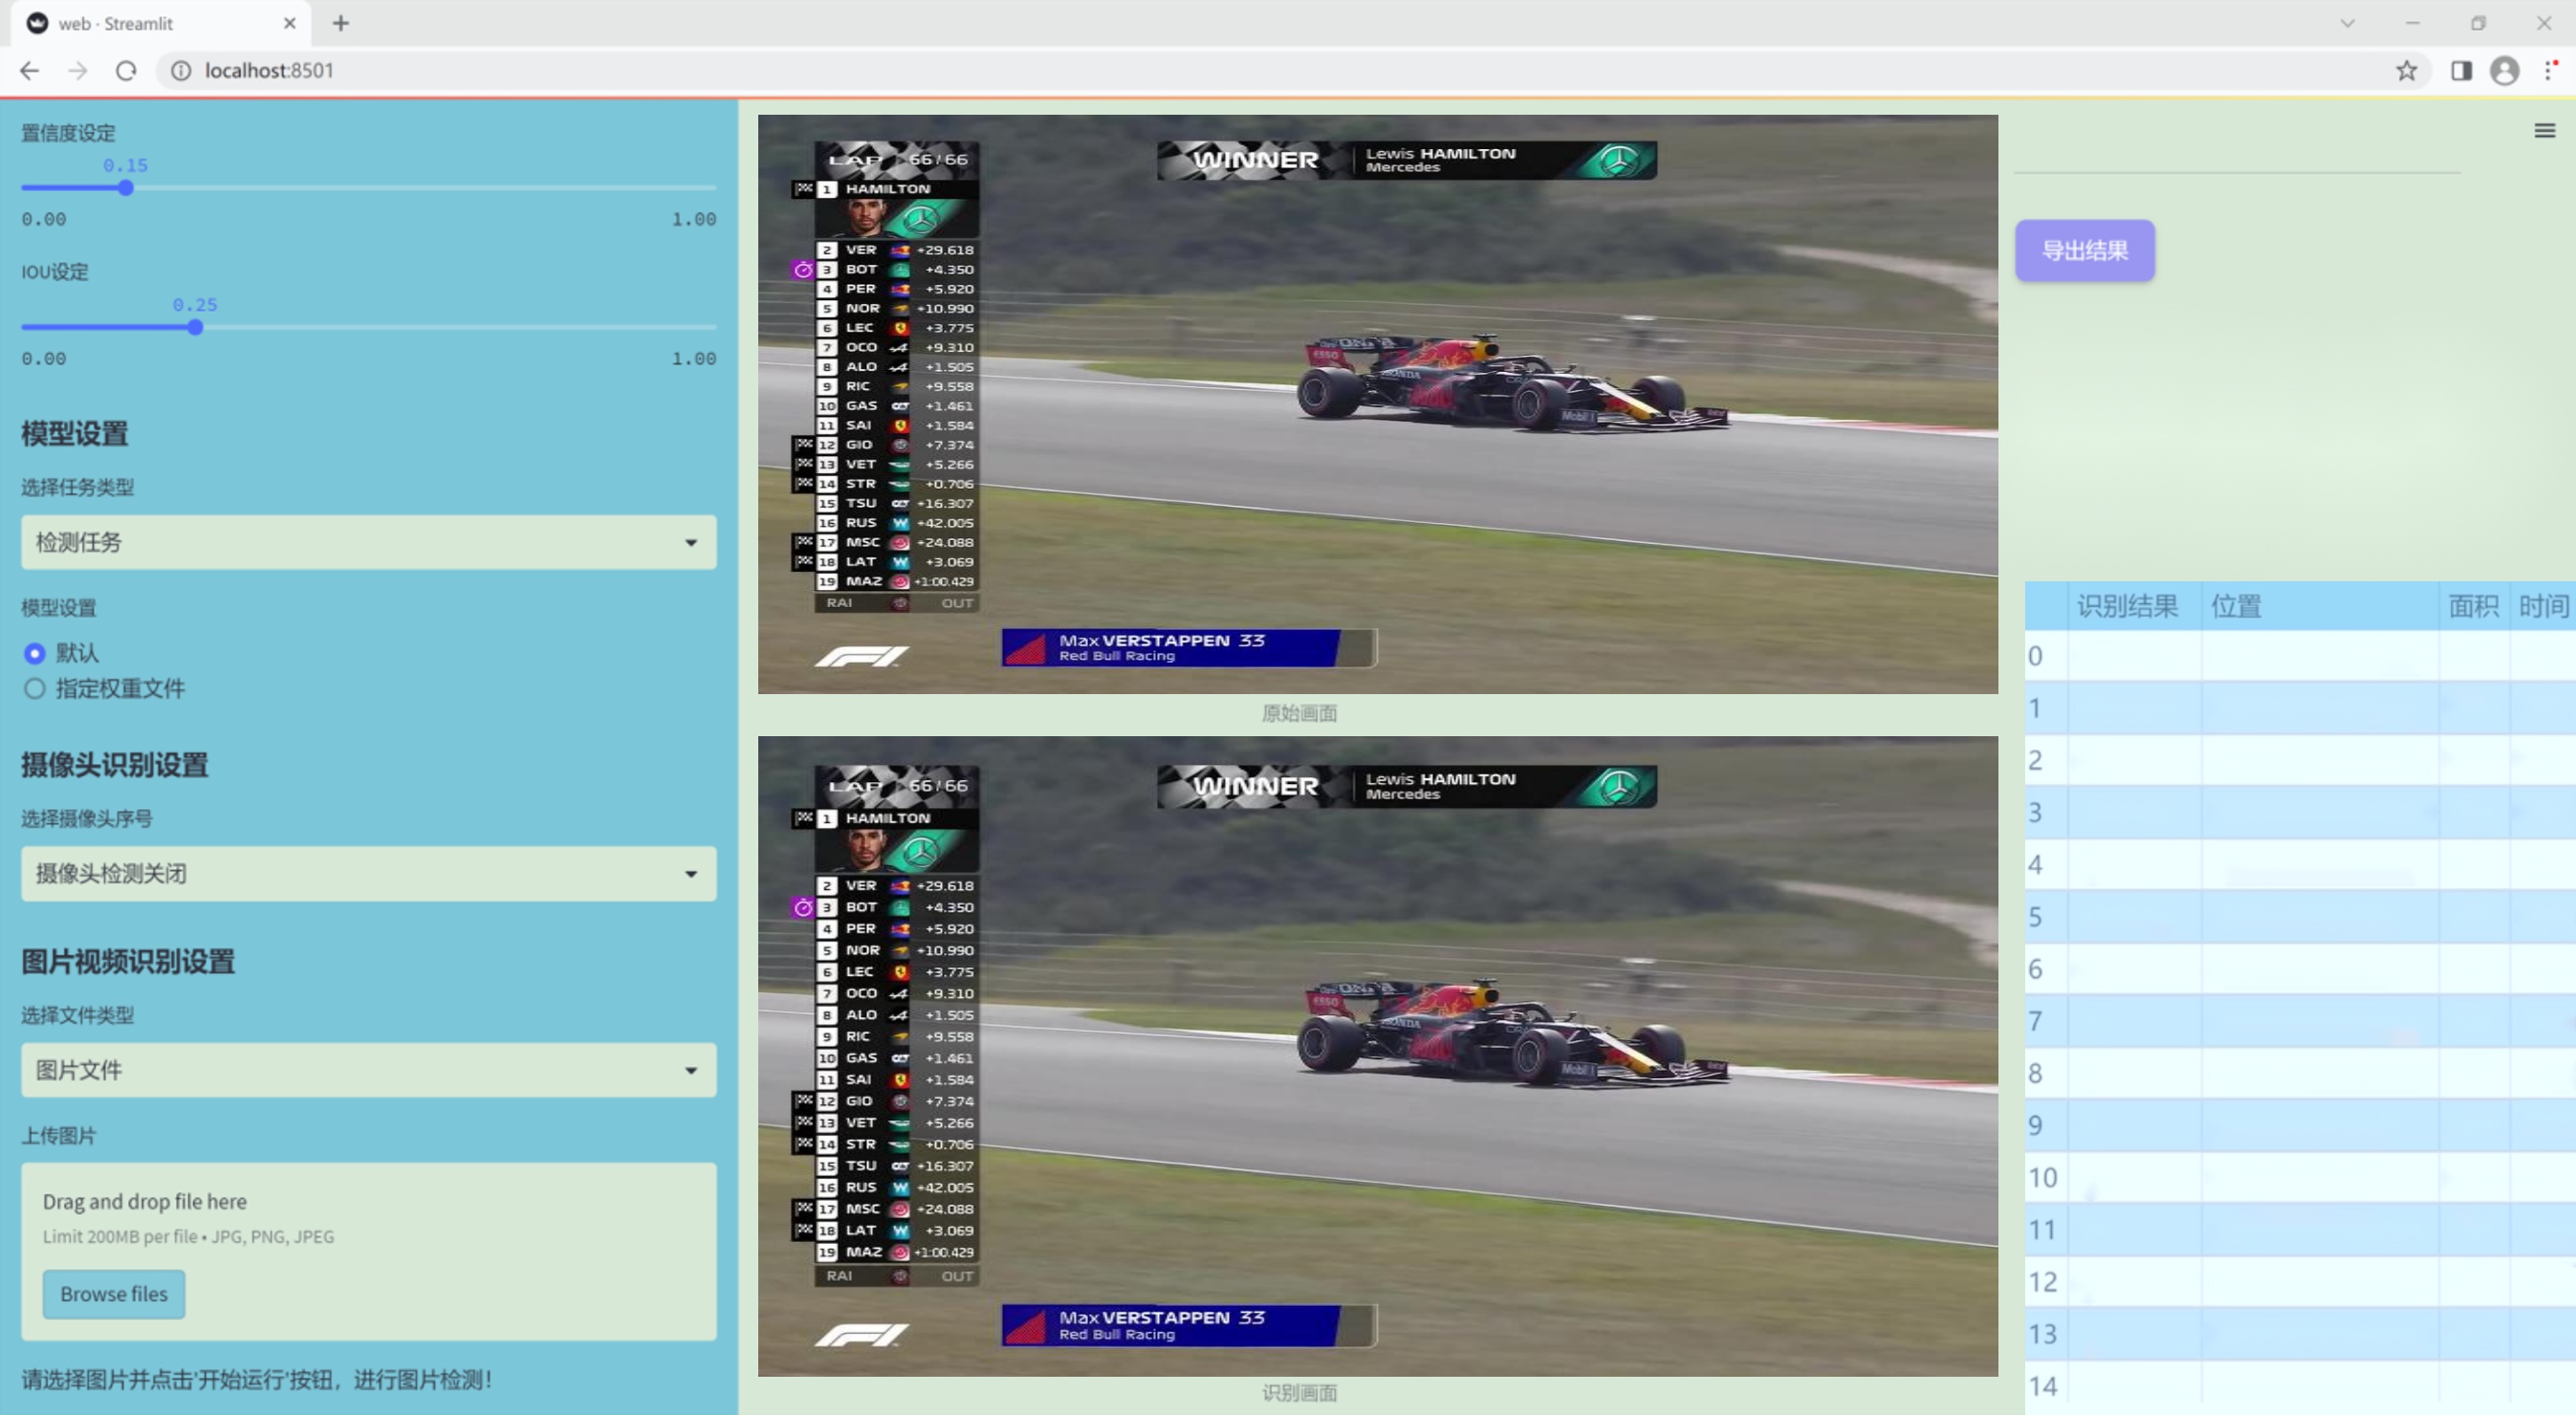Open the Streamlit hamburger menu
Viewport: 2576px width, 1415px height.
point(2544,131)
